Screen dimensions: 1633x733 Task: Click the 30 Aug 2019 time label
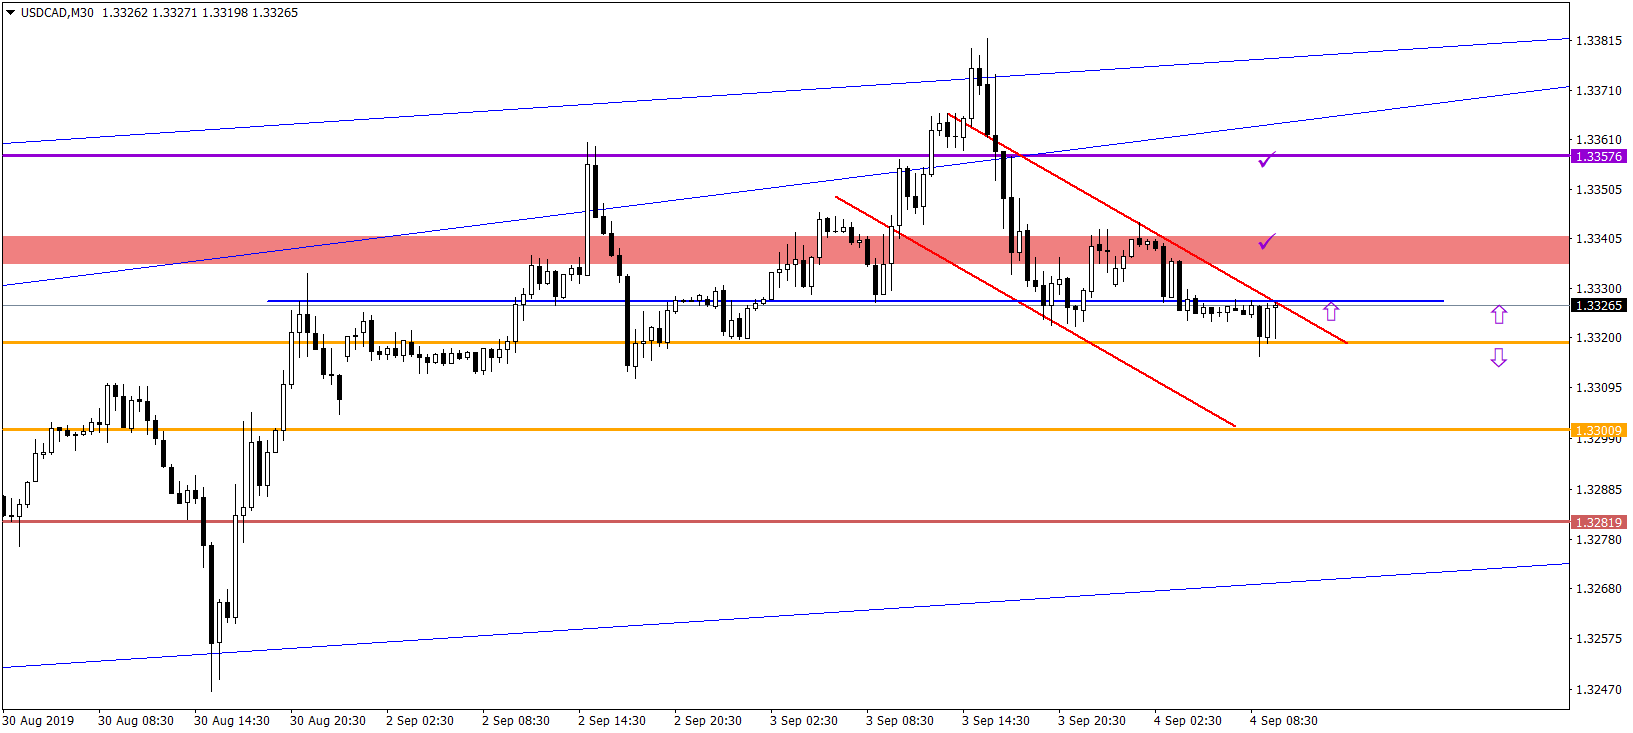point(38,721)
